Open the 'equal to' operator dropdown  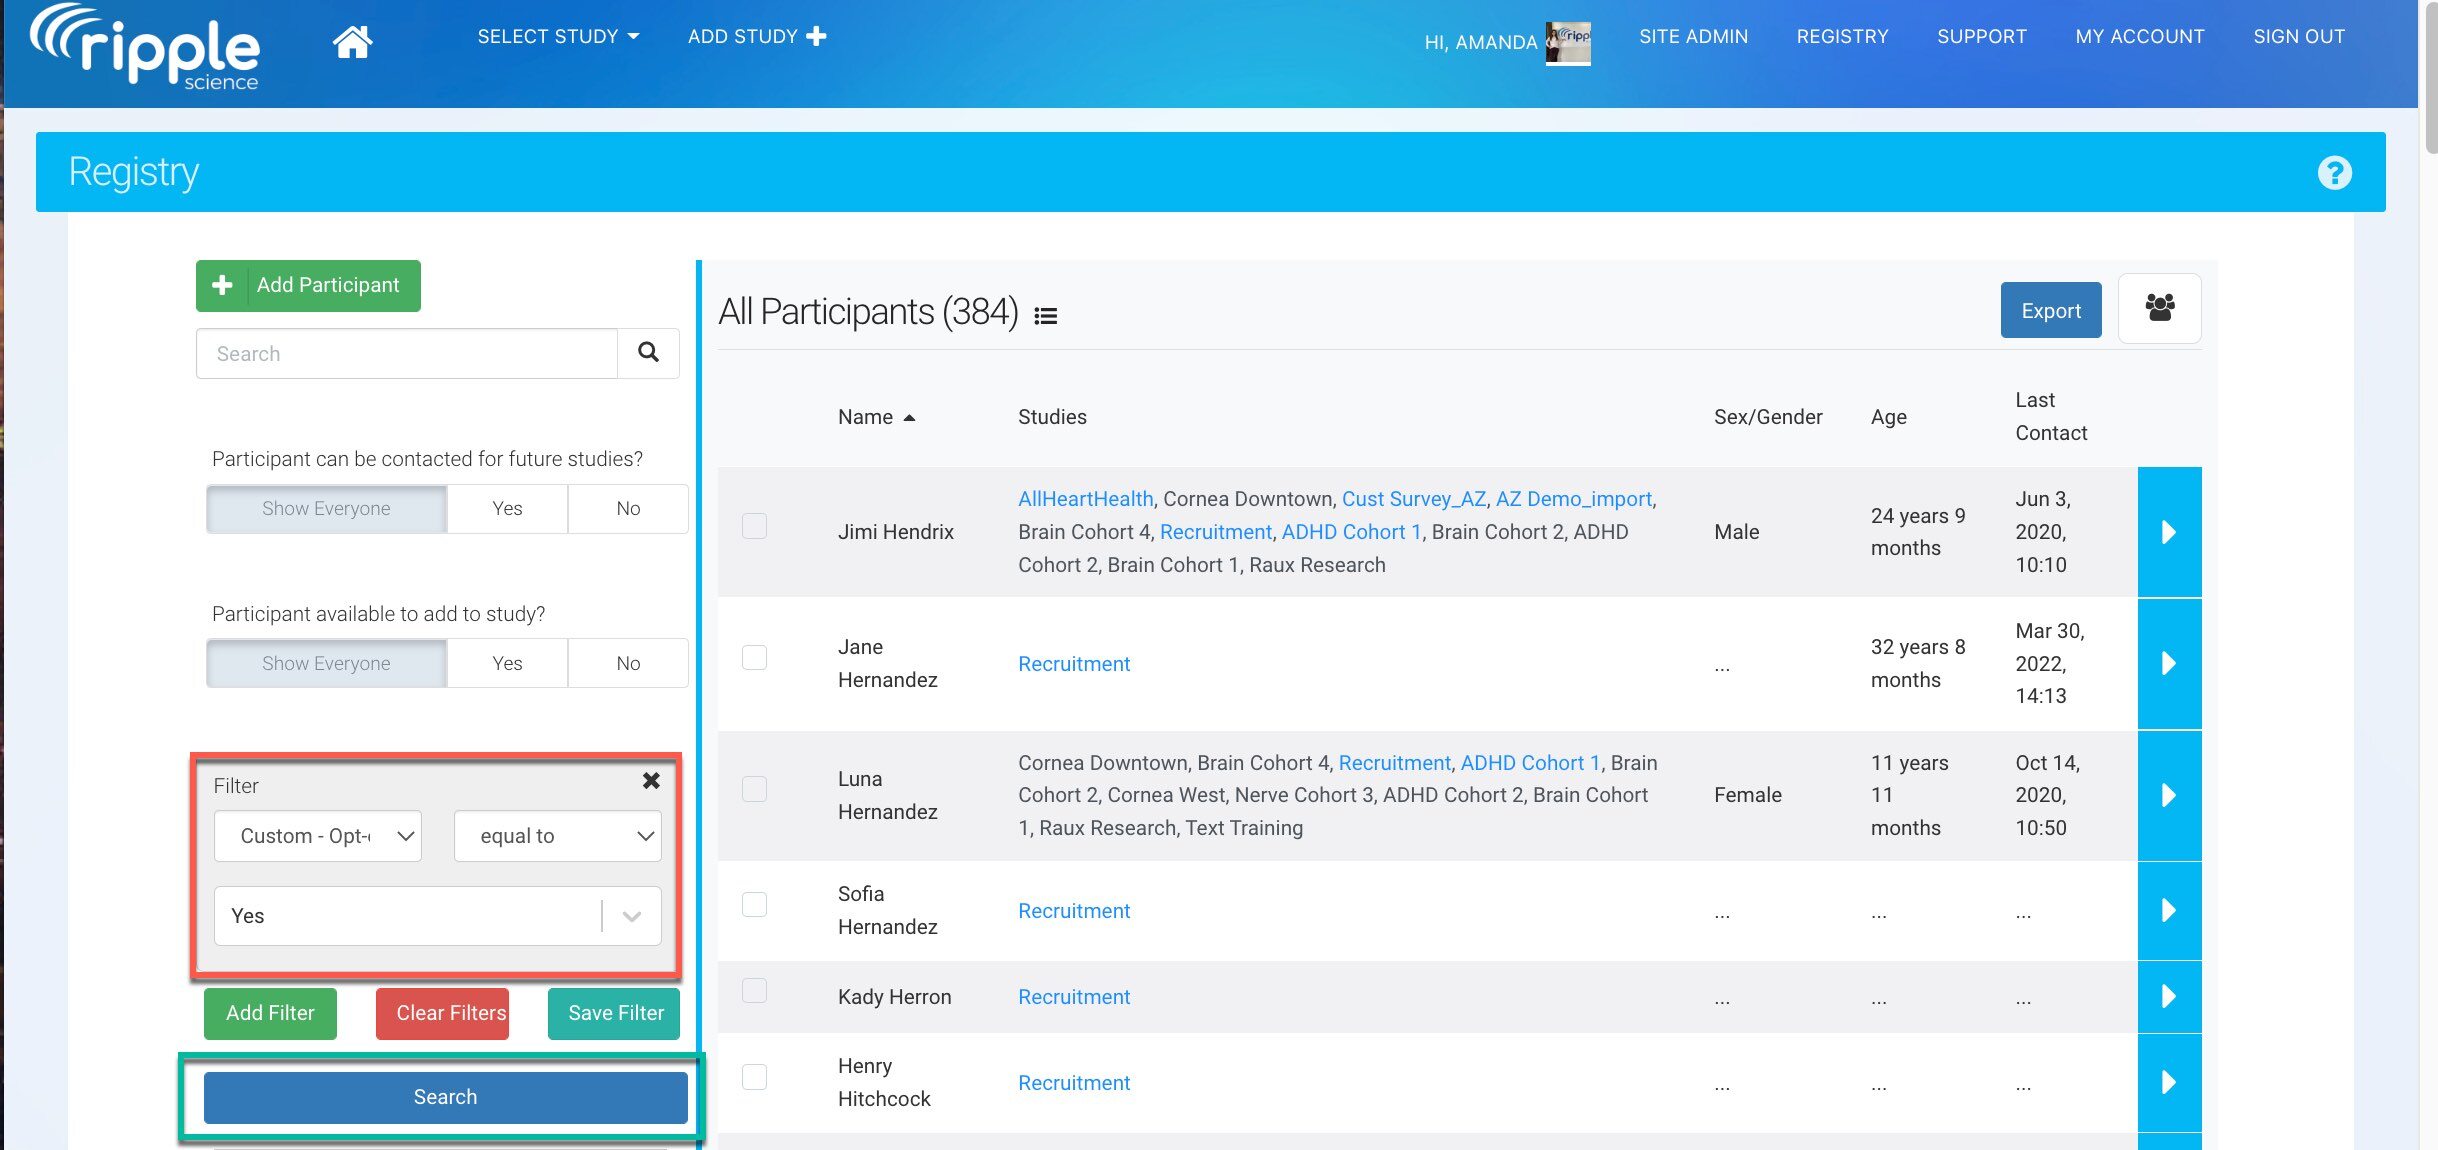(x=557, y=836)
